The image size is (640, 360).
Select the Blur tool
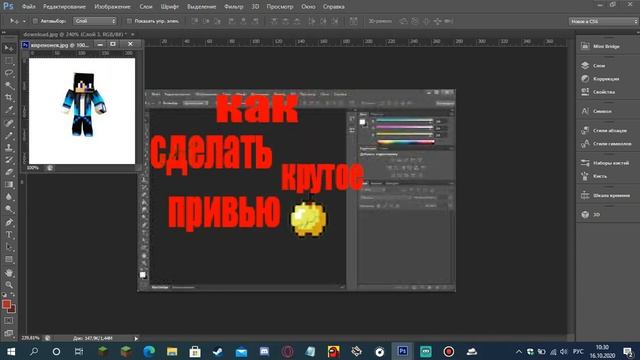pyautogui.click(x=9, y=197)
